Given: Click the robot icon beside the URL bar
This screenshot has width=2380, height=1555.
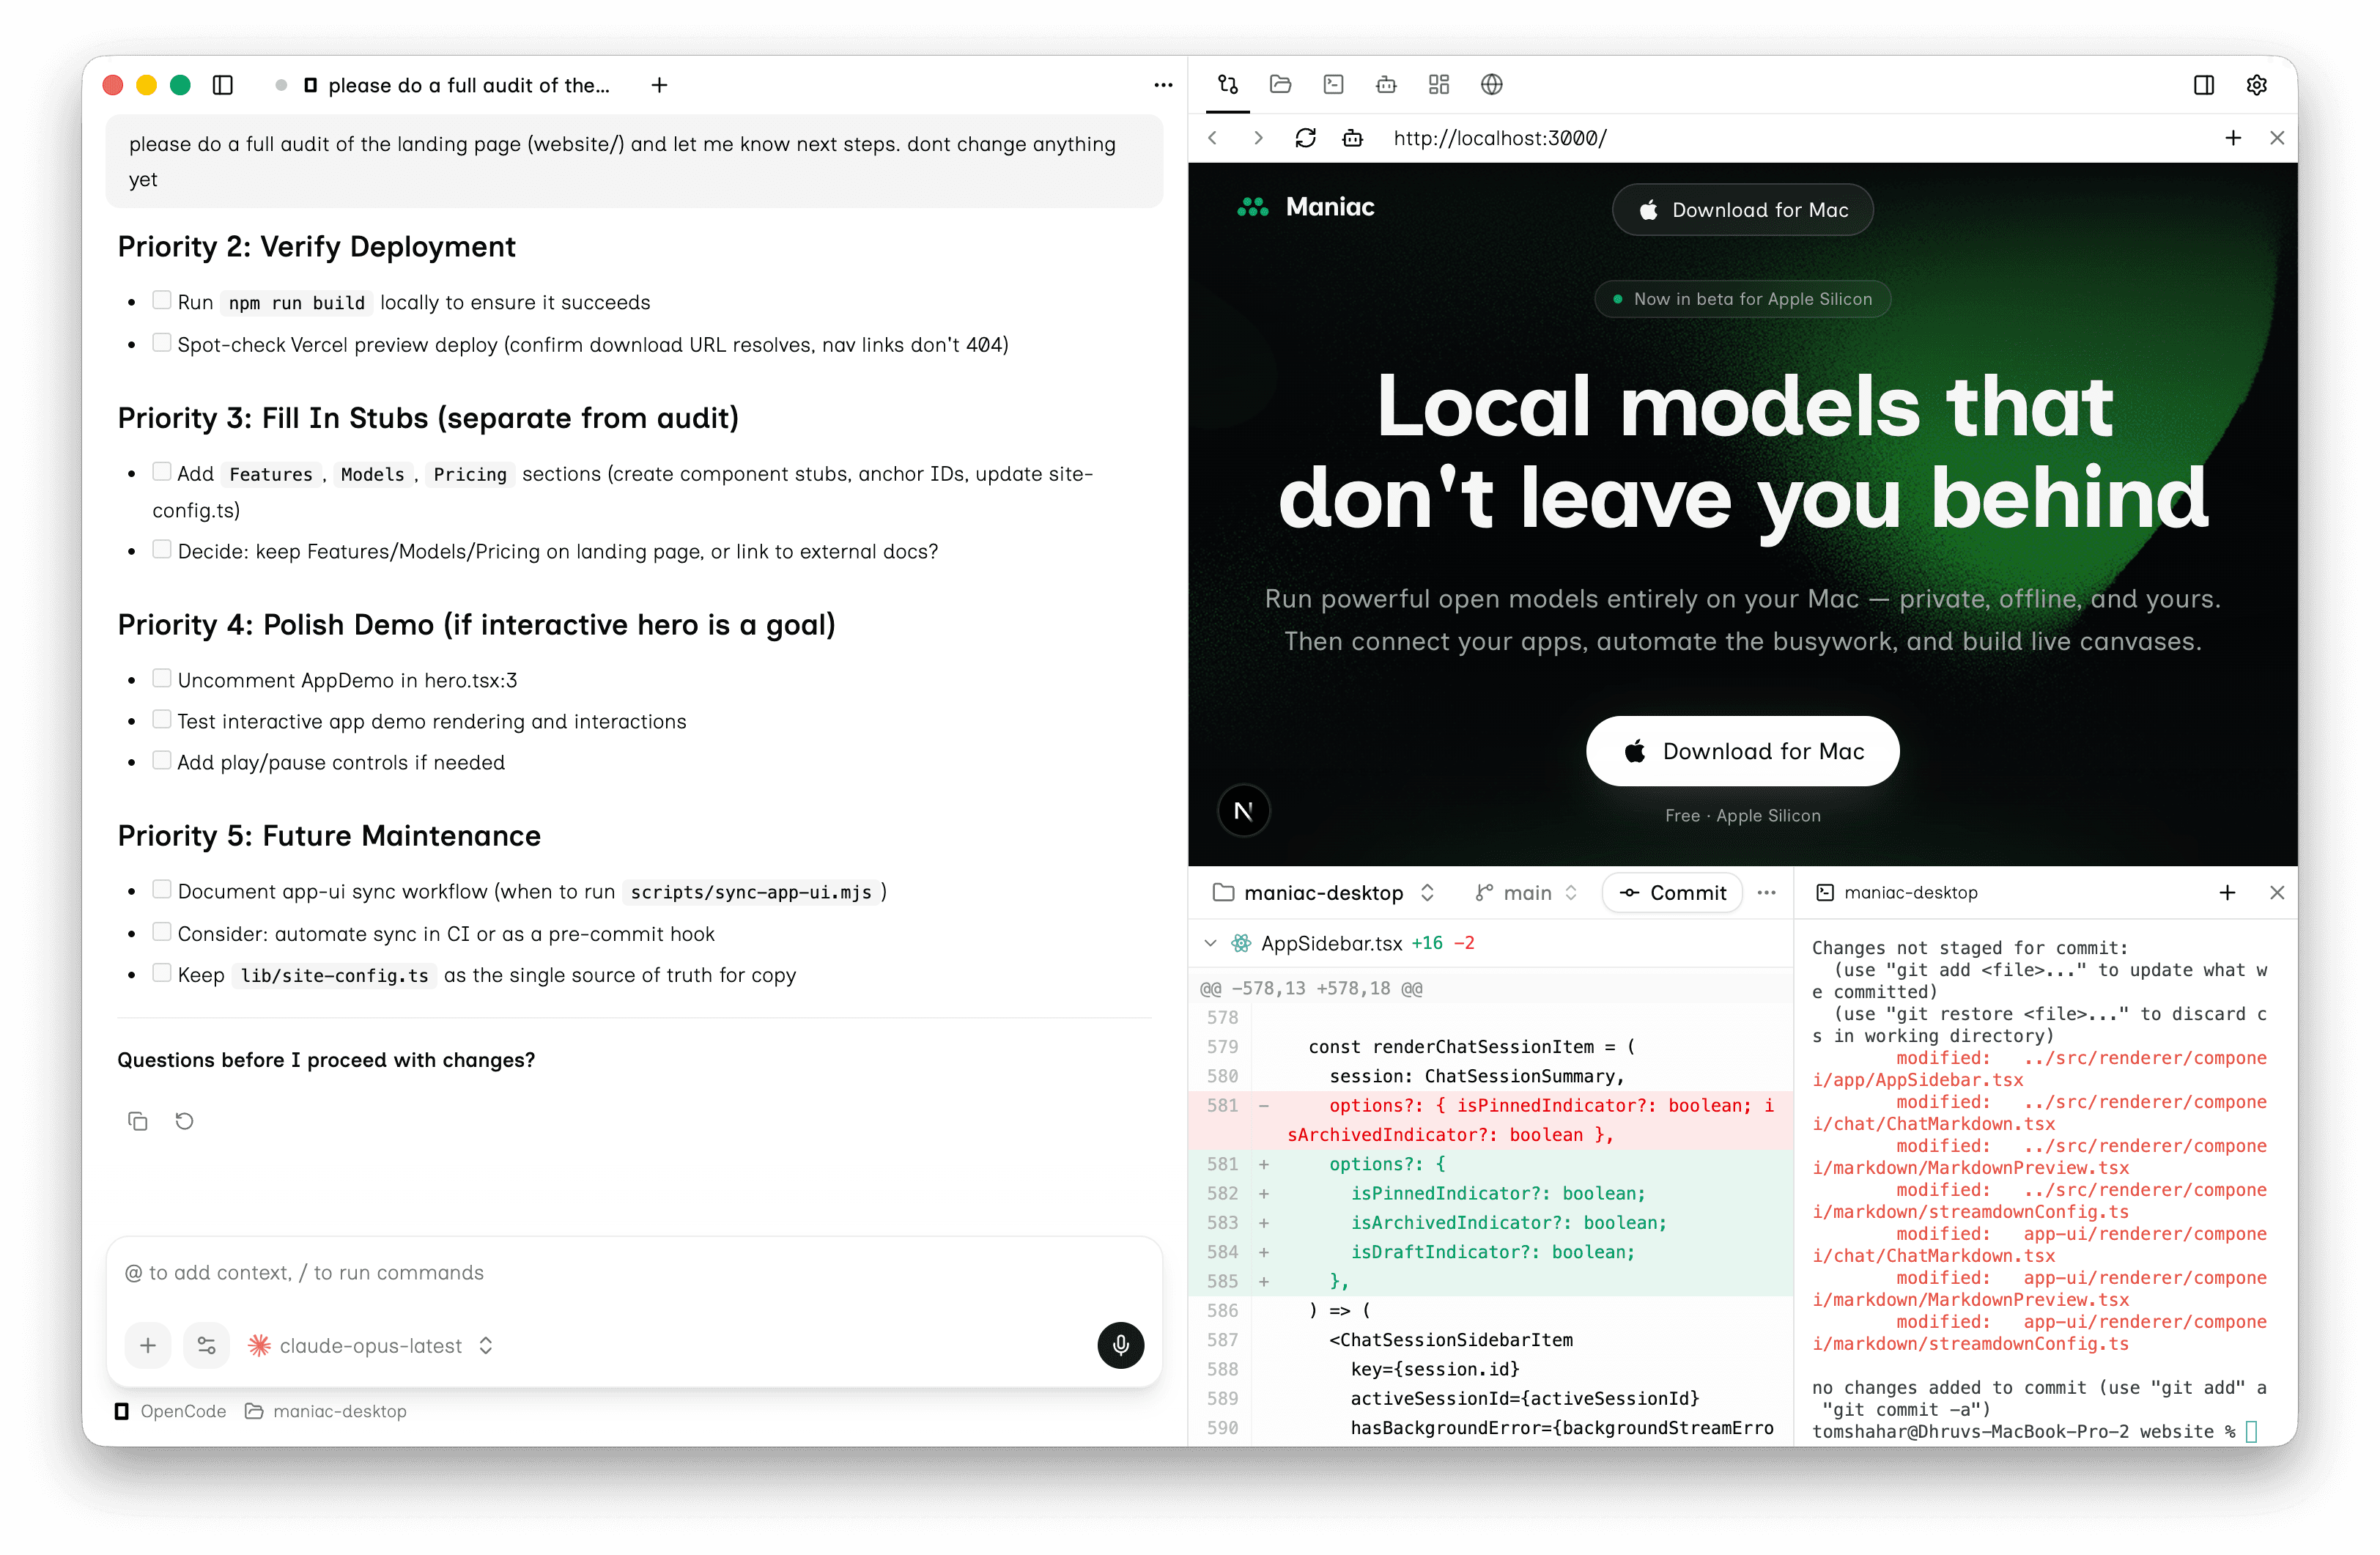Looking at the screenshot, I should (x=1353, y=138).
